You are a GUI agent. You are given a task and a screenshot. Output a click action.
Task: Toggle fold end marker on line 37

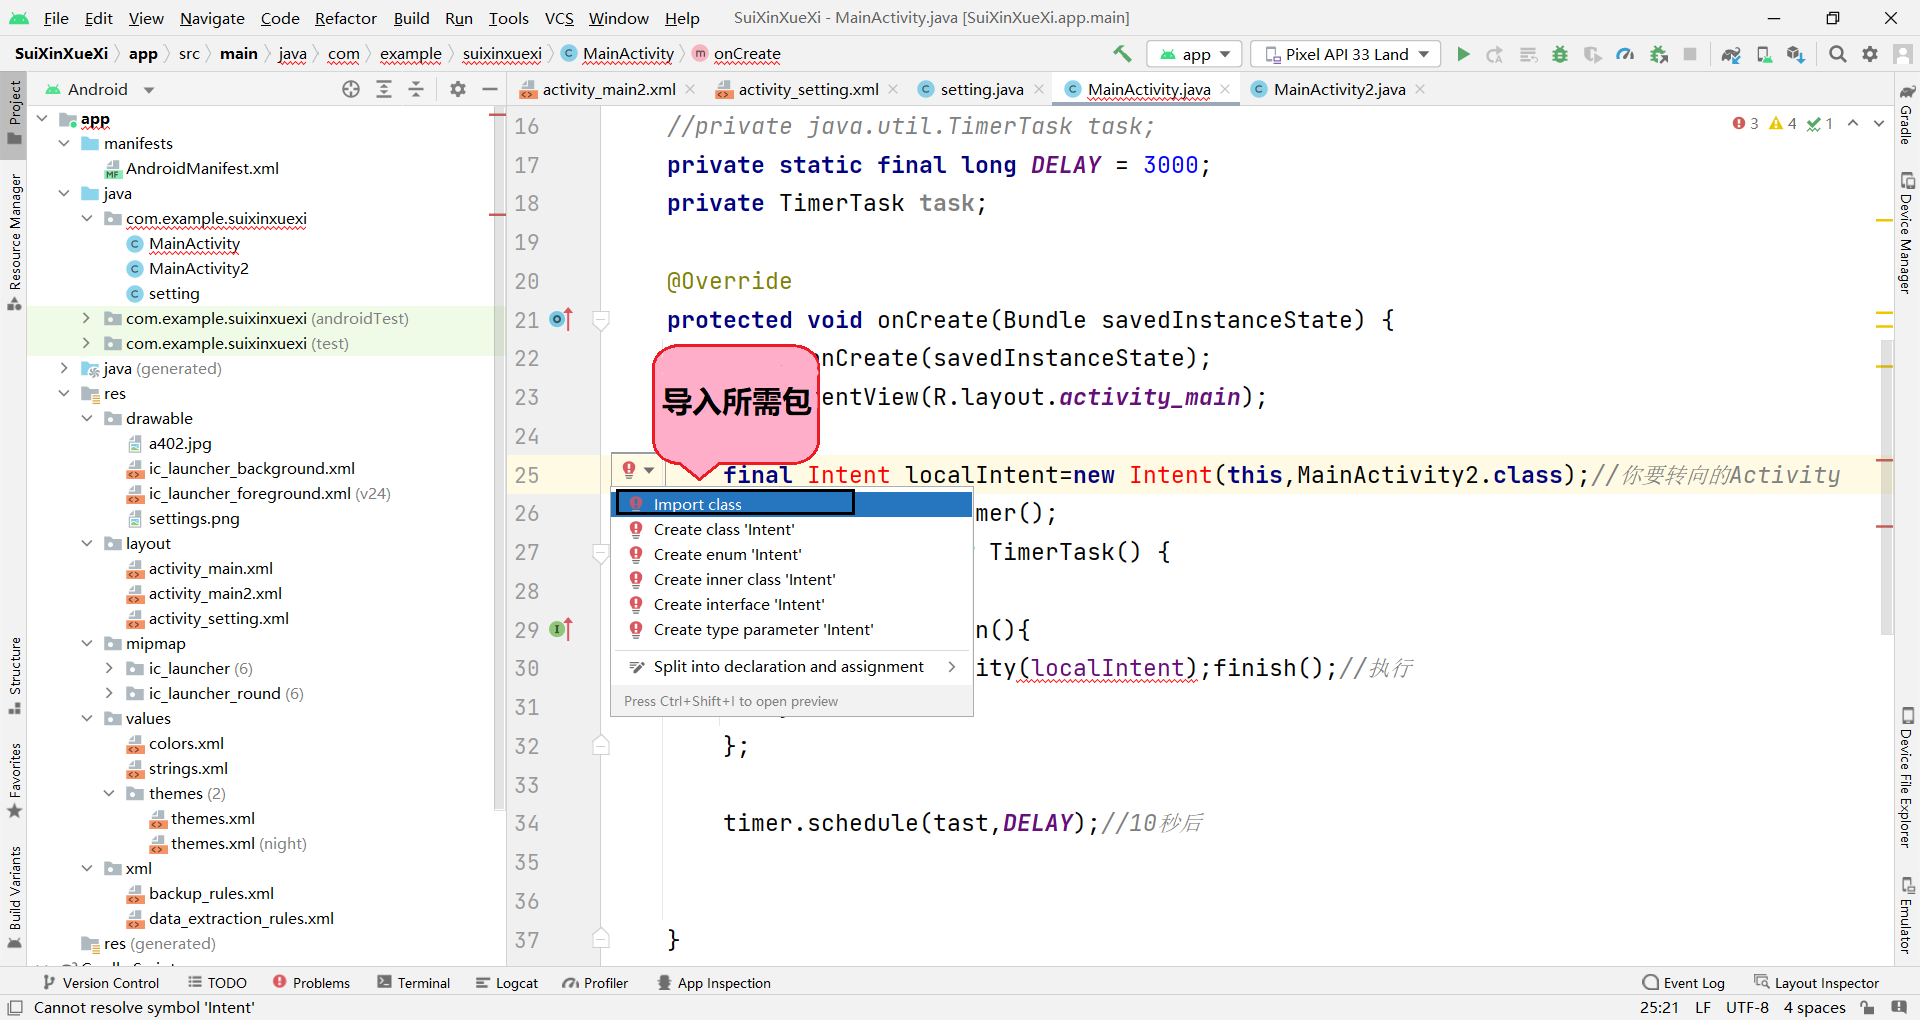click(x=601, y=938)
